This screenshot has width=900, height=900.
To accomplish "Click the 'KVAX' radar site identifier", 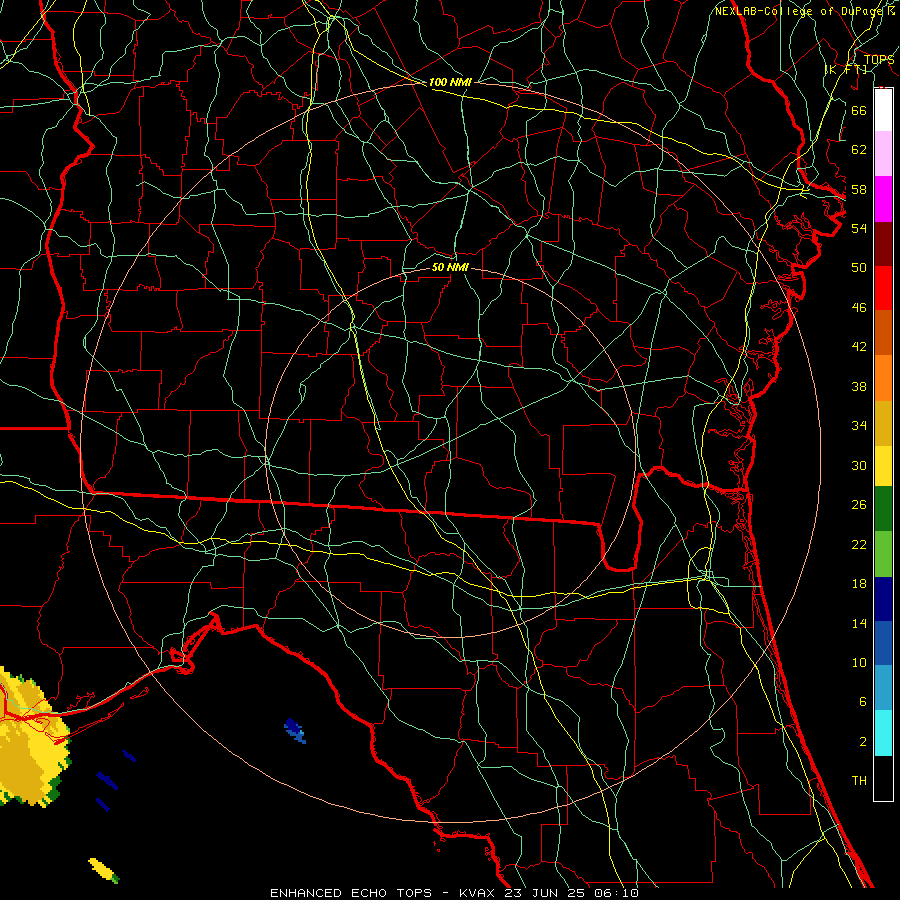I will pyautogui.click(x=479, y=893).
